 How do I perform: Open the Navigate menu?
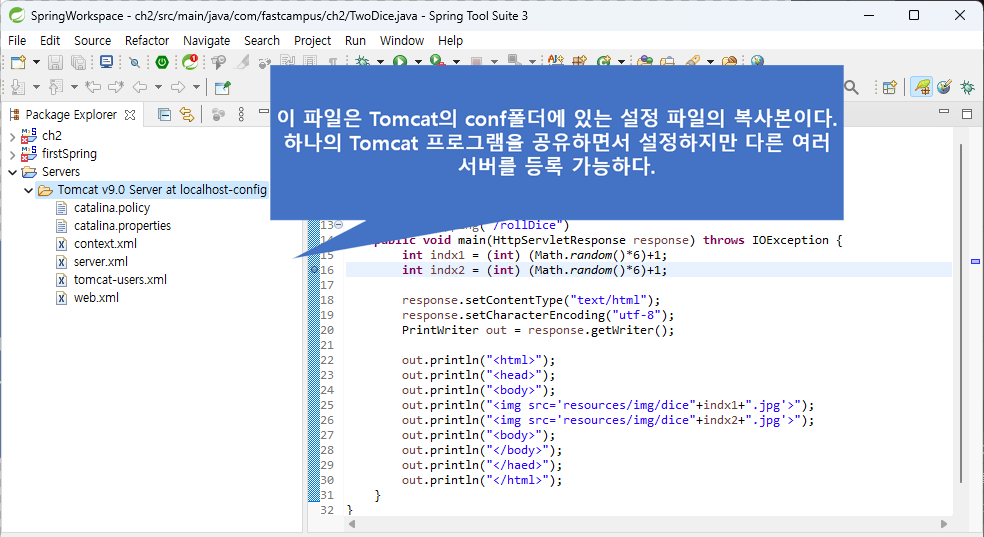[206, 41]
